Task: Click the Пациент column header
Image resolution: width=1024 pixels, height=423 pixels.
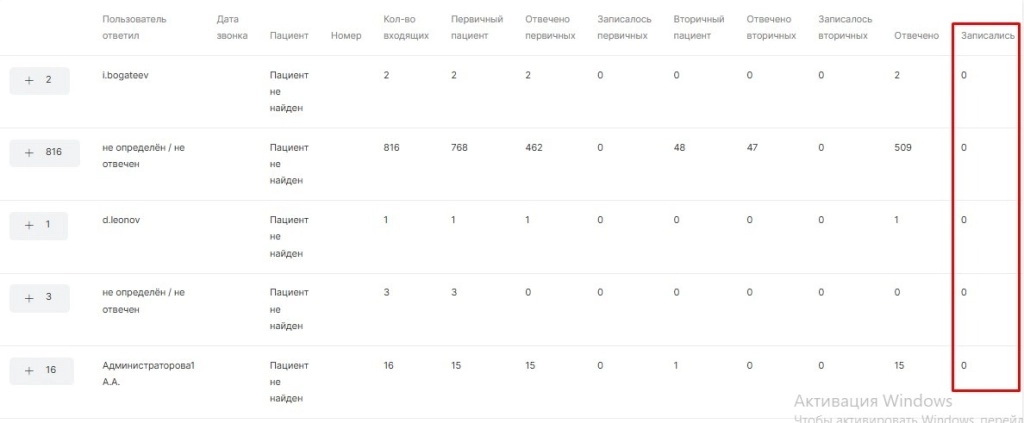Action: point(289,36)
